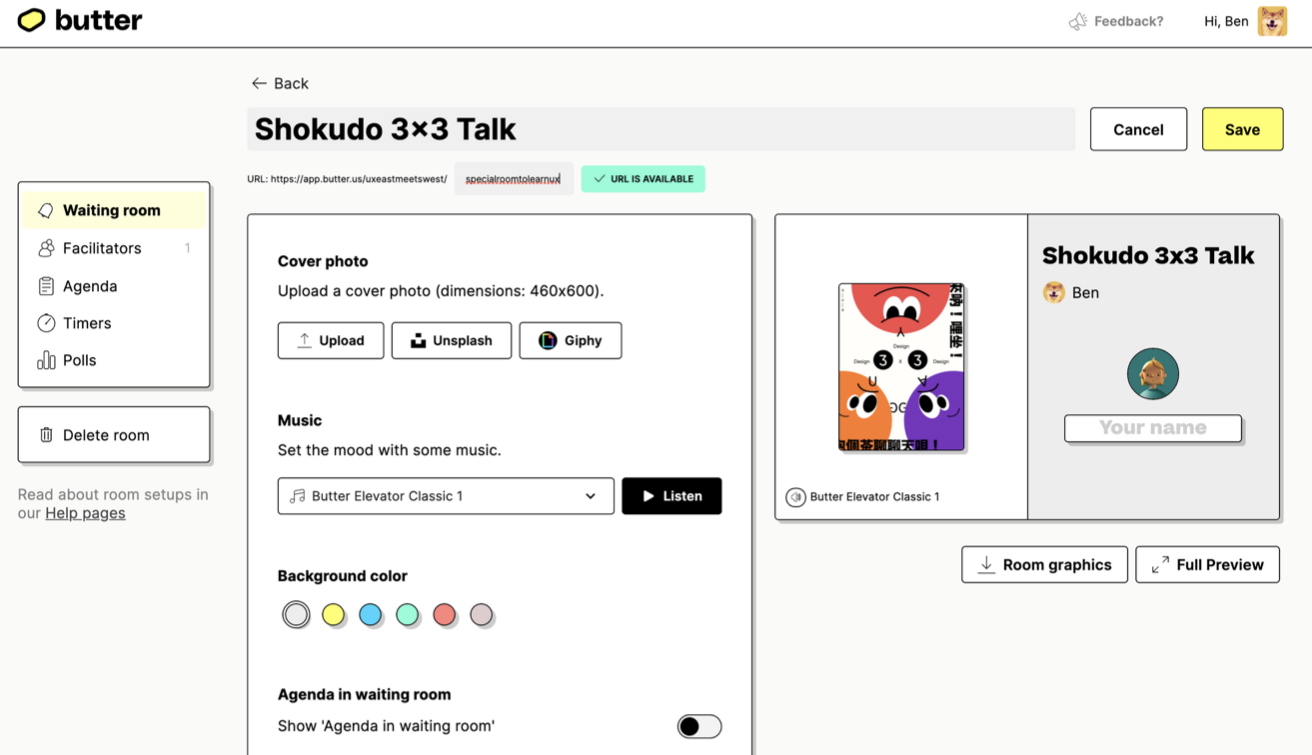Screen dimensions: 1312x755
Task: Open the Timers section
Action: pos(114,323)
